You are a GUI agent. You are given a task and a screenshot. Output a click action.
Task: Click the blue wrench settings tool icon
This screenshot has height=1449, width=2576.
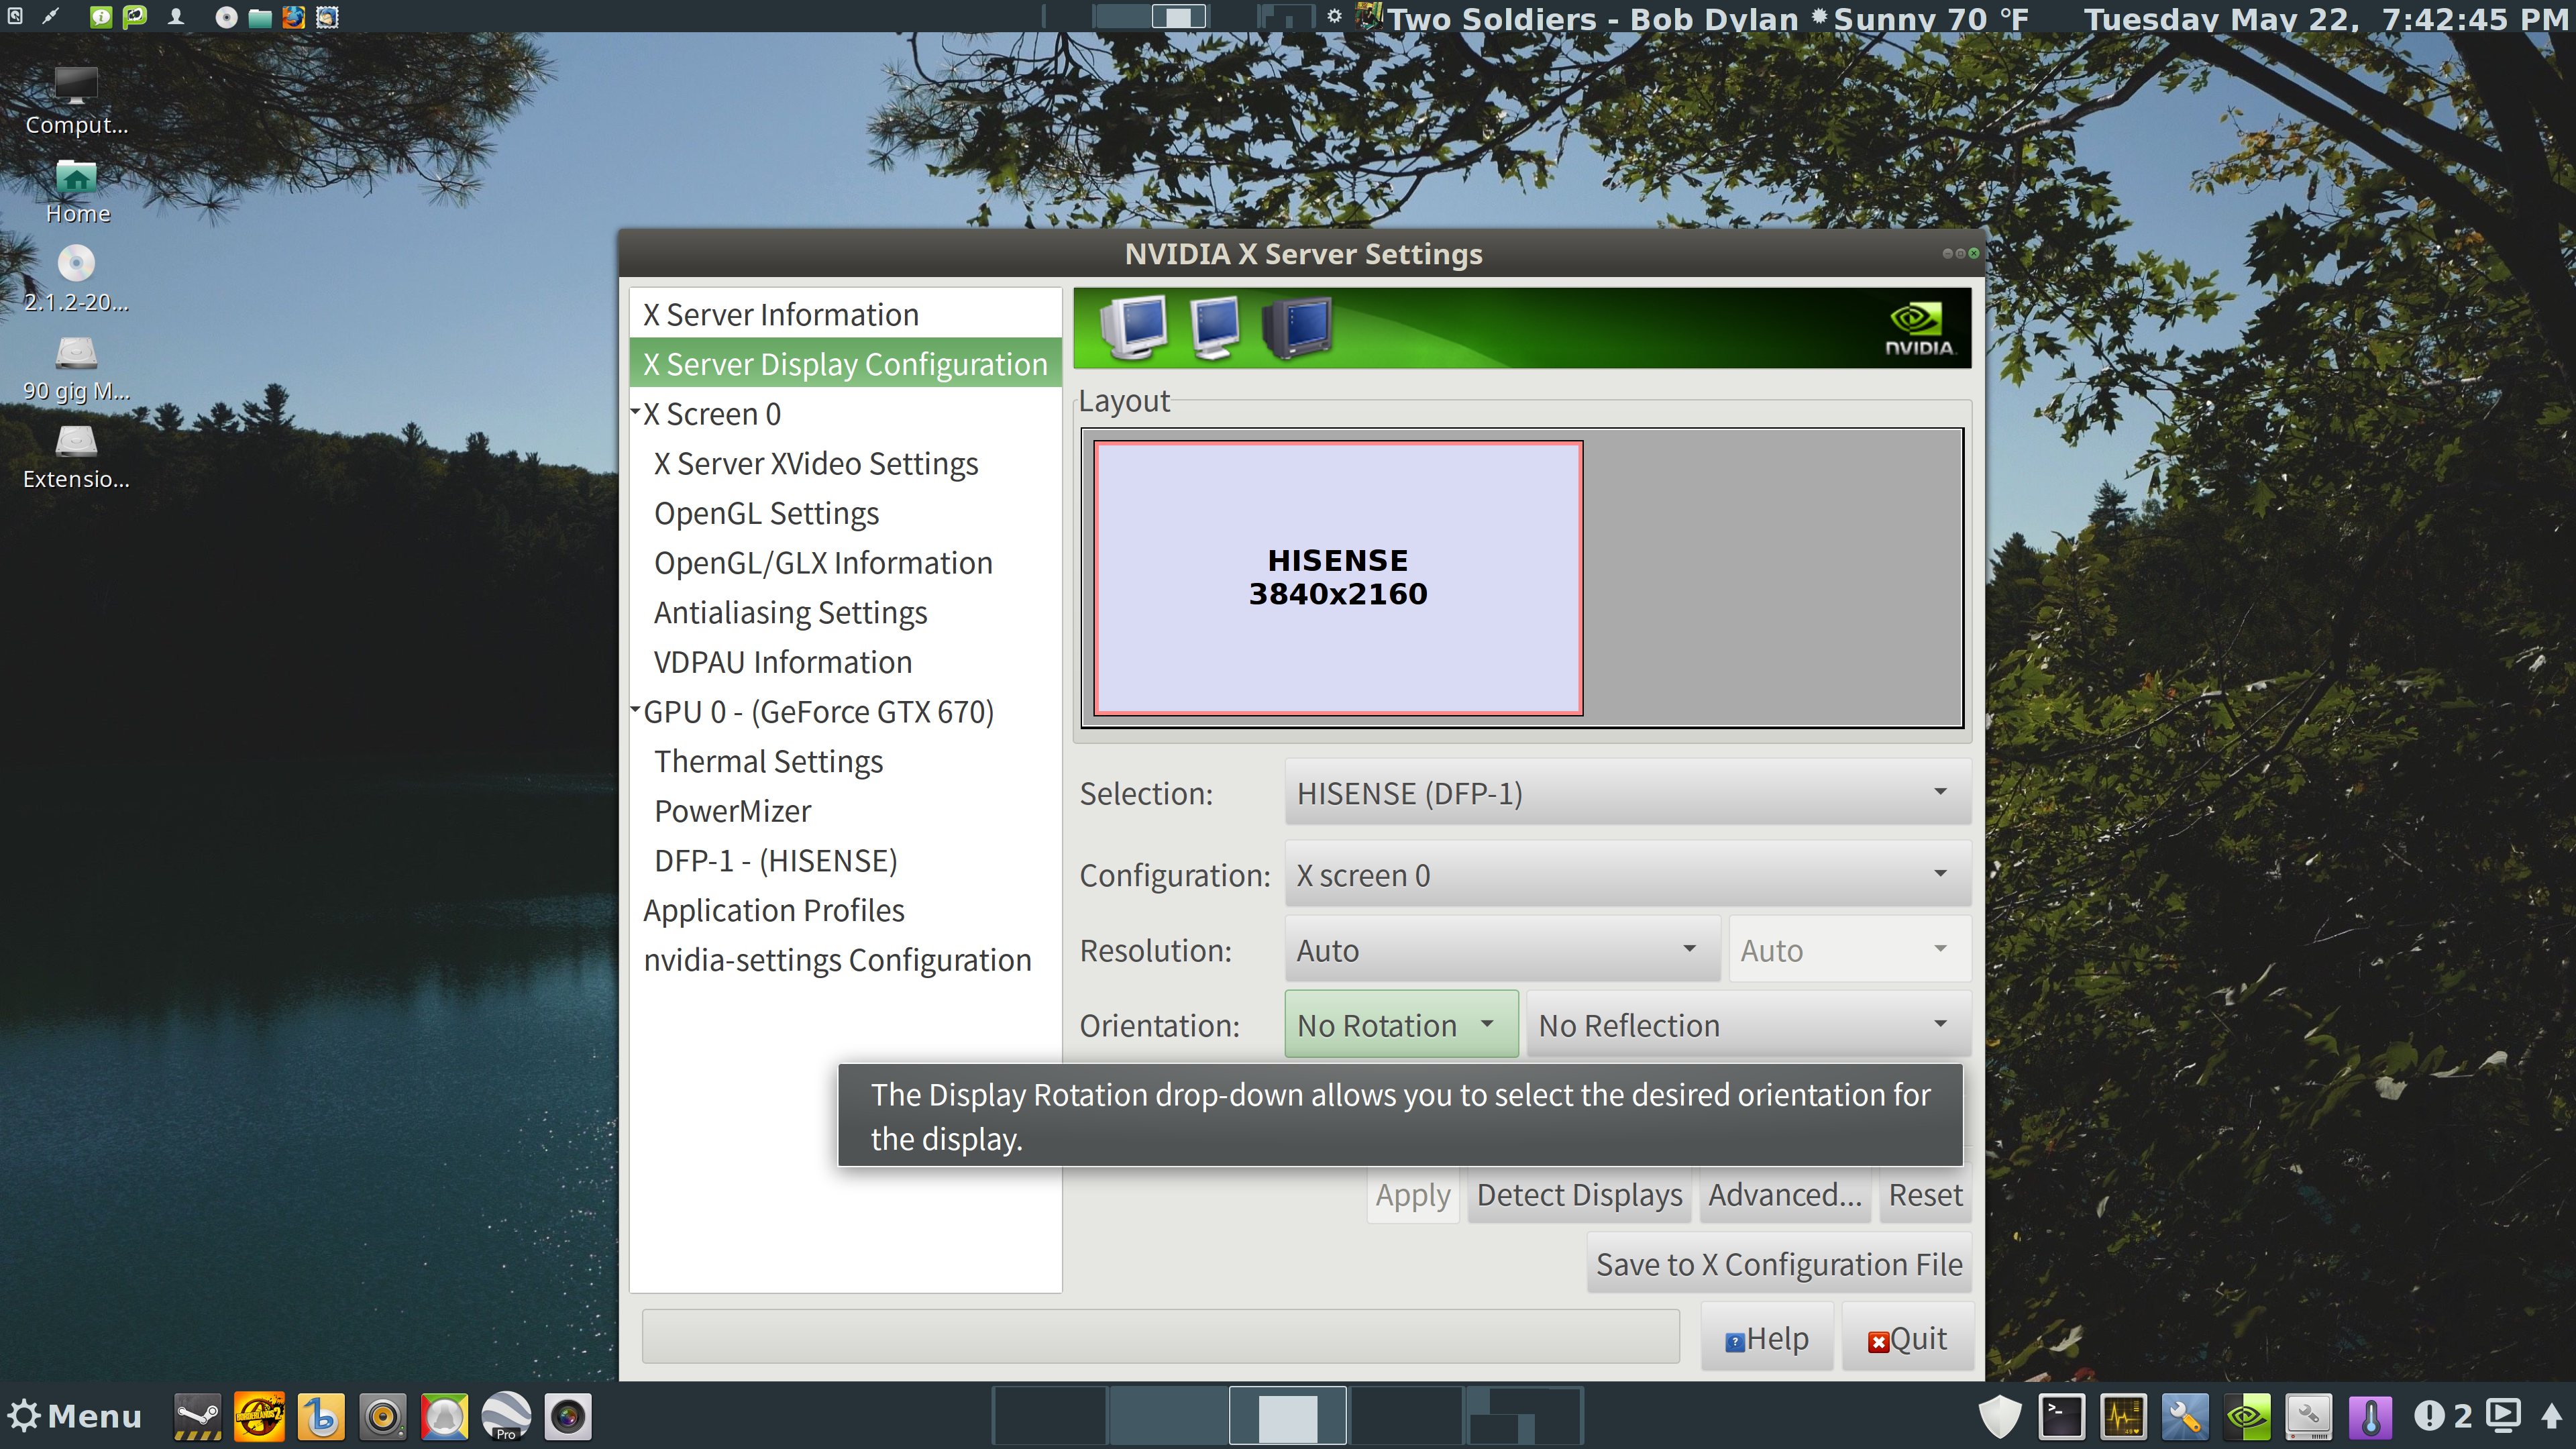click(2184, 1416)
